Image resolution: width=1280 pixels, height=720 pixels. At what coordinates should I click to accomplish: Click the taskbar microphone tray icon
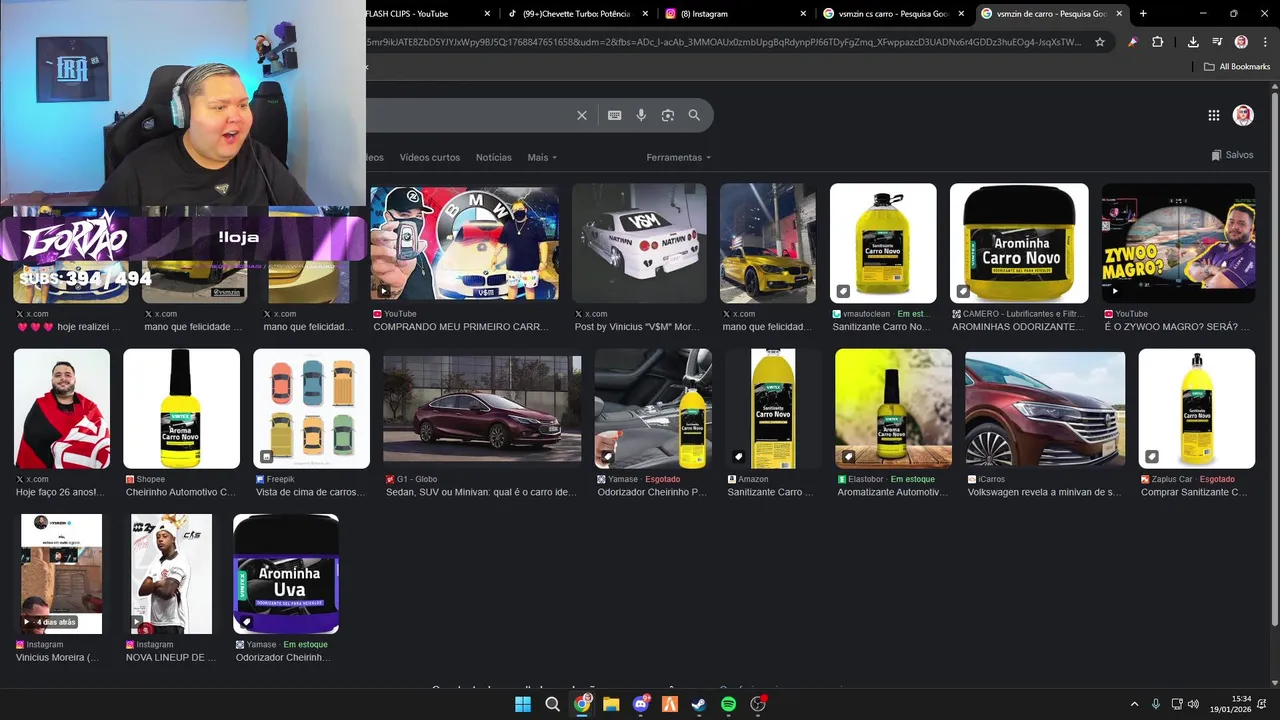1156,704
